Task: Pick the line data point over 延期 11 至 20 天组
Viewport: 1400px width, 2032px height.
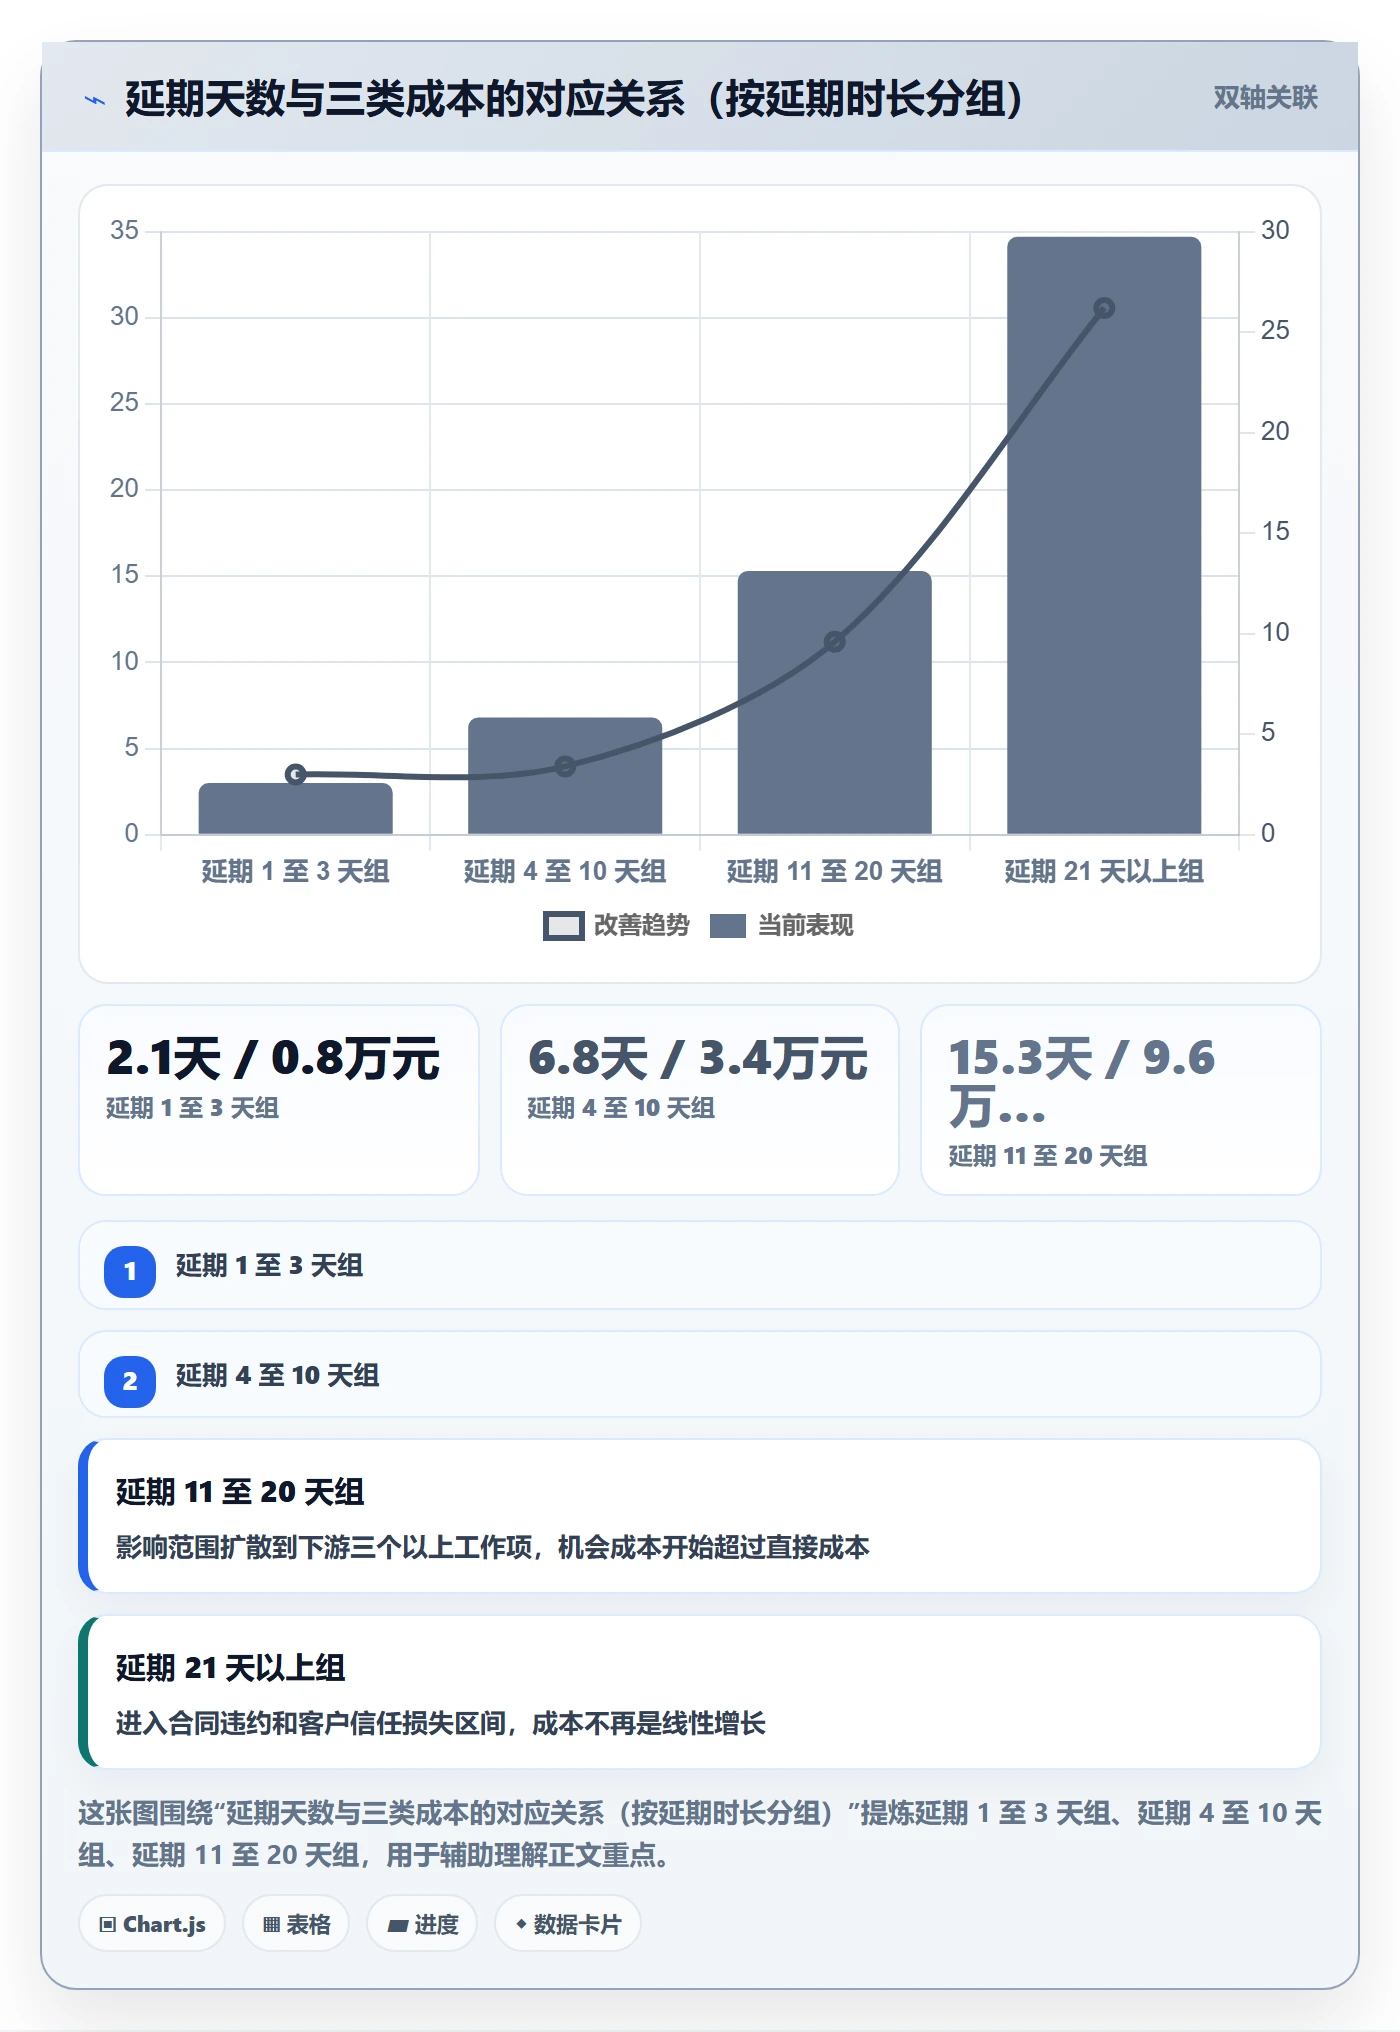Action: [835, 641]
